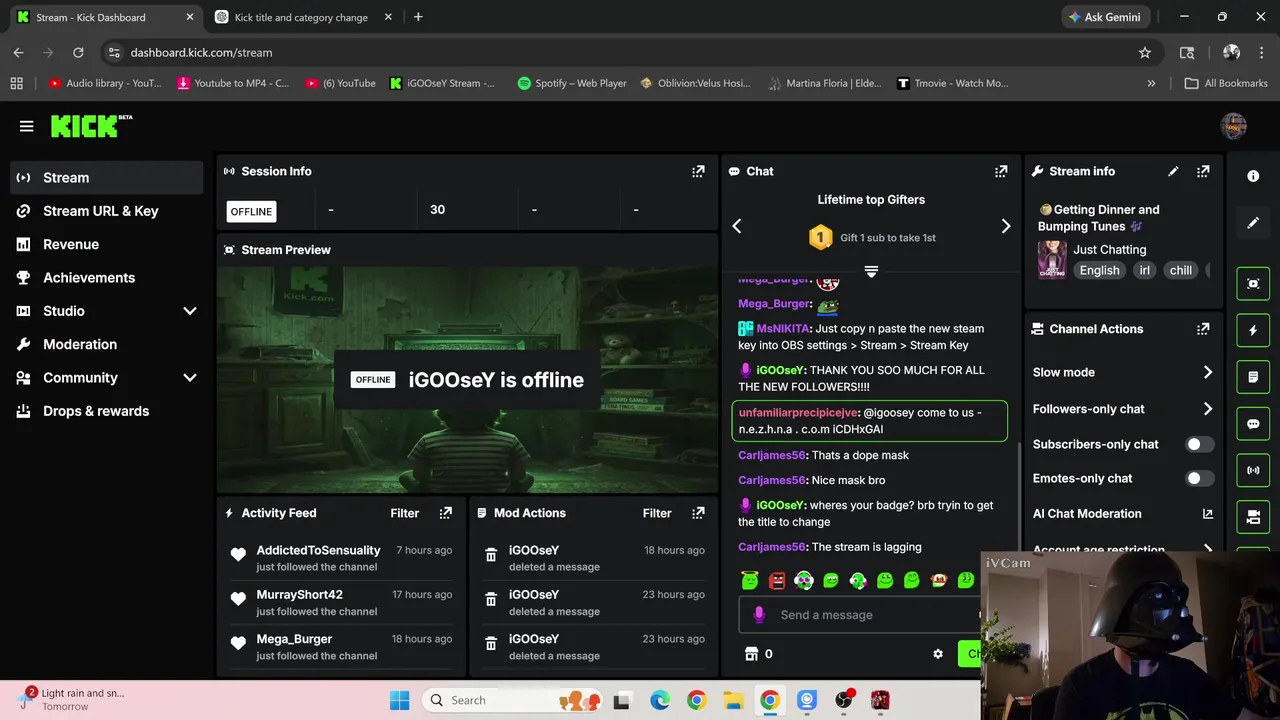Open AI Chat Moderation external link
Image resolution: width=1280 pixels, height=720 pixels.
click(1207, 514)
